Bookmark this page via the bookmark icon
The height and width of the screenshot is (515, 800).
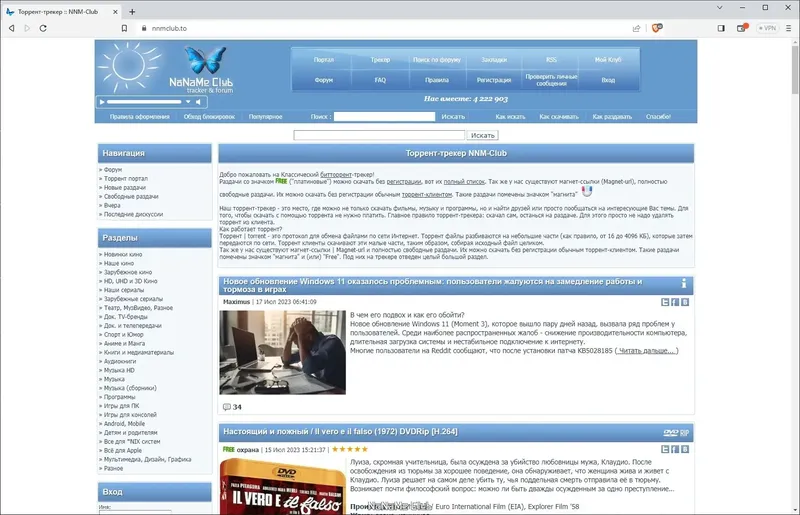click(124, 28)
